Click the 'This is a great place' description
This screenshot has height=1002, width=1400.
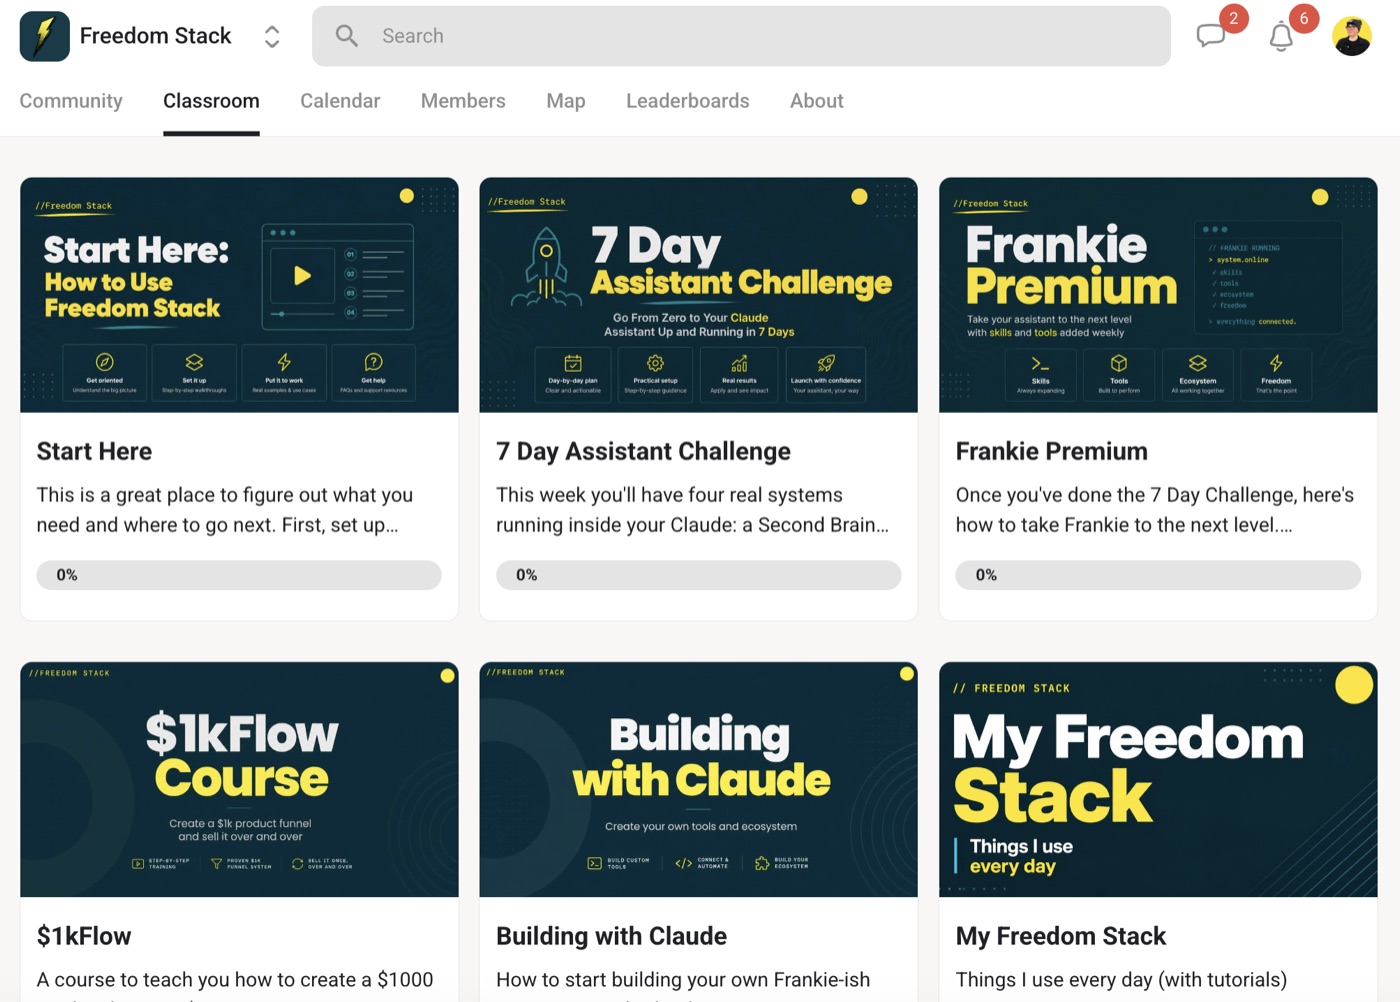[x=225, y=510]
